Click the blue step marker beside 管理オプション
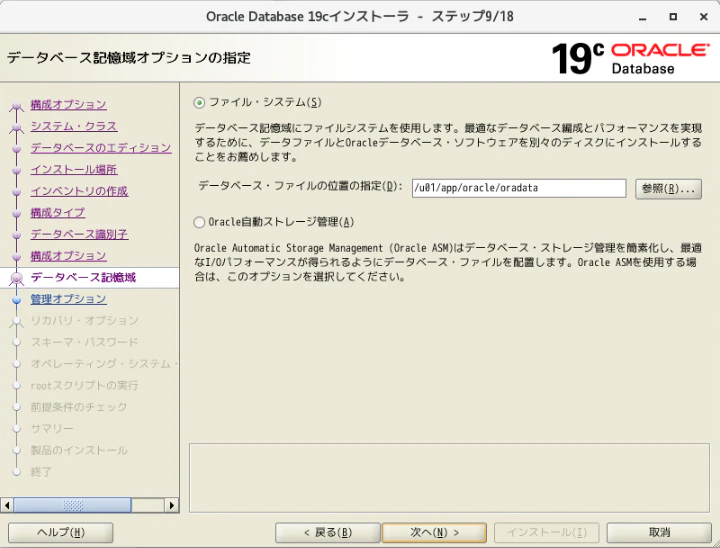Viewport: 720px width, 548px height. (17, 300)
